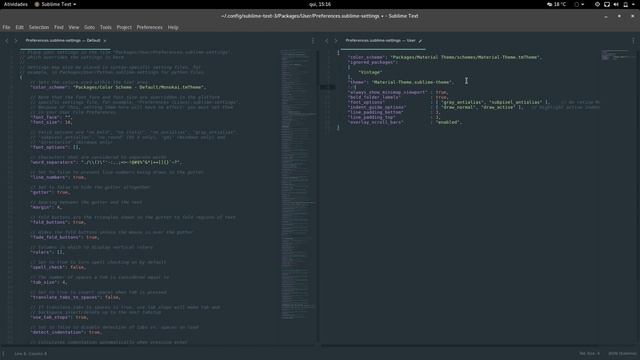The height and width of the screenshot is (360, 640).
Task: Open the Tools menu
Action: click(106, 27)
